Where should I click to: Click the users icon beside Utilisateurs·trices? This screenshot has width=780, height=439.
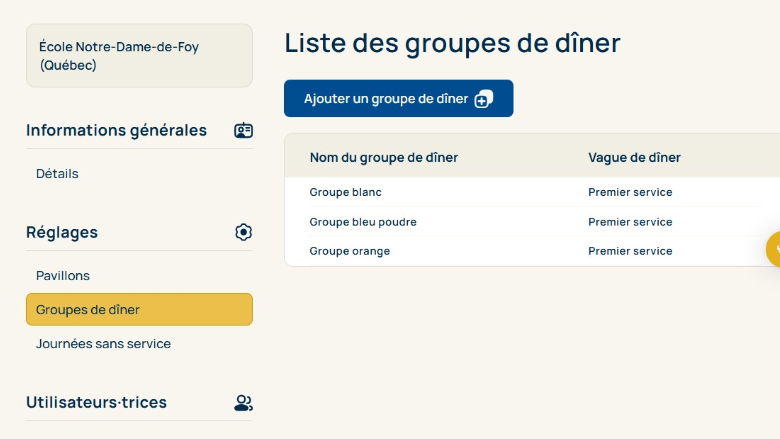click(x=243, y=403)
